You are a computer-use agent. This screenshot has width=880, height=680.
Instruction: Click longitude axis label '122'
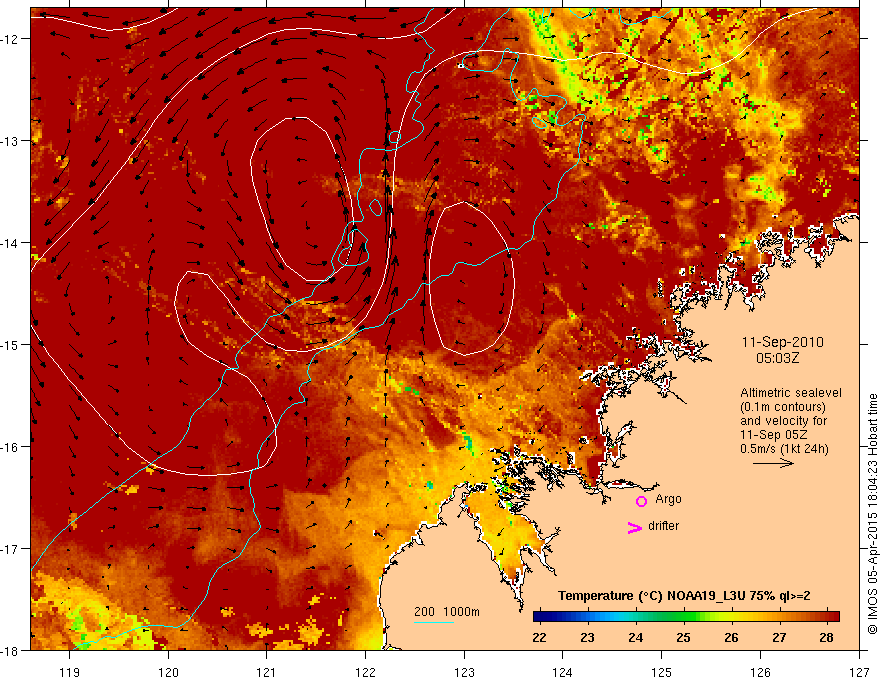click(365, 672)
